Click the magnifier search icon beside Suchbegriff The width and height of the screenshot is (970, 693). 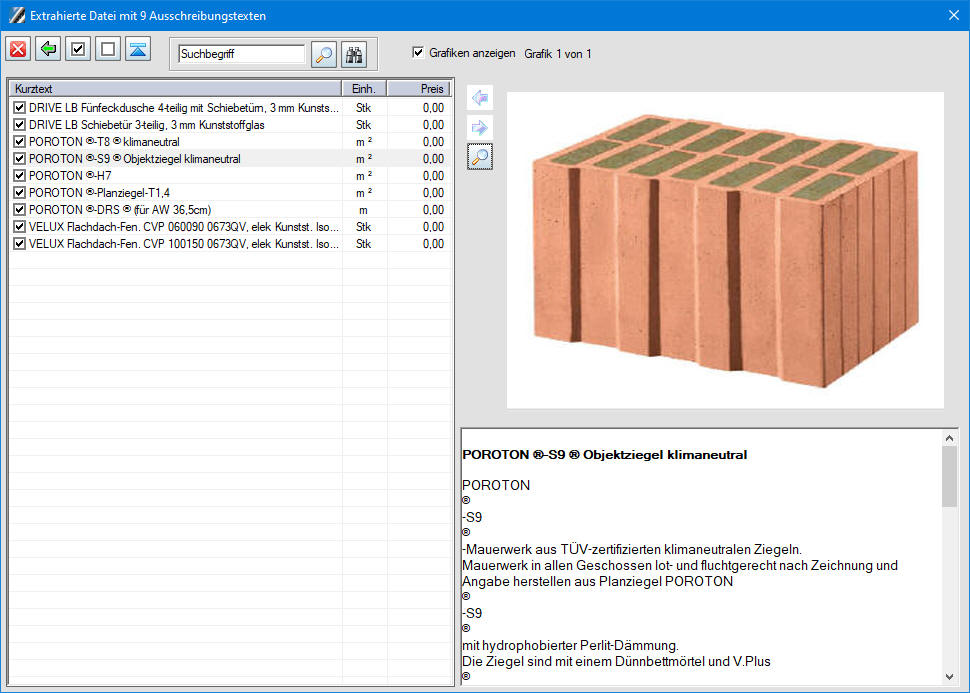pos(324,54)
